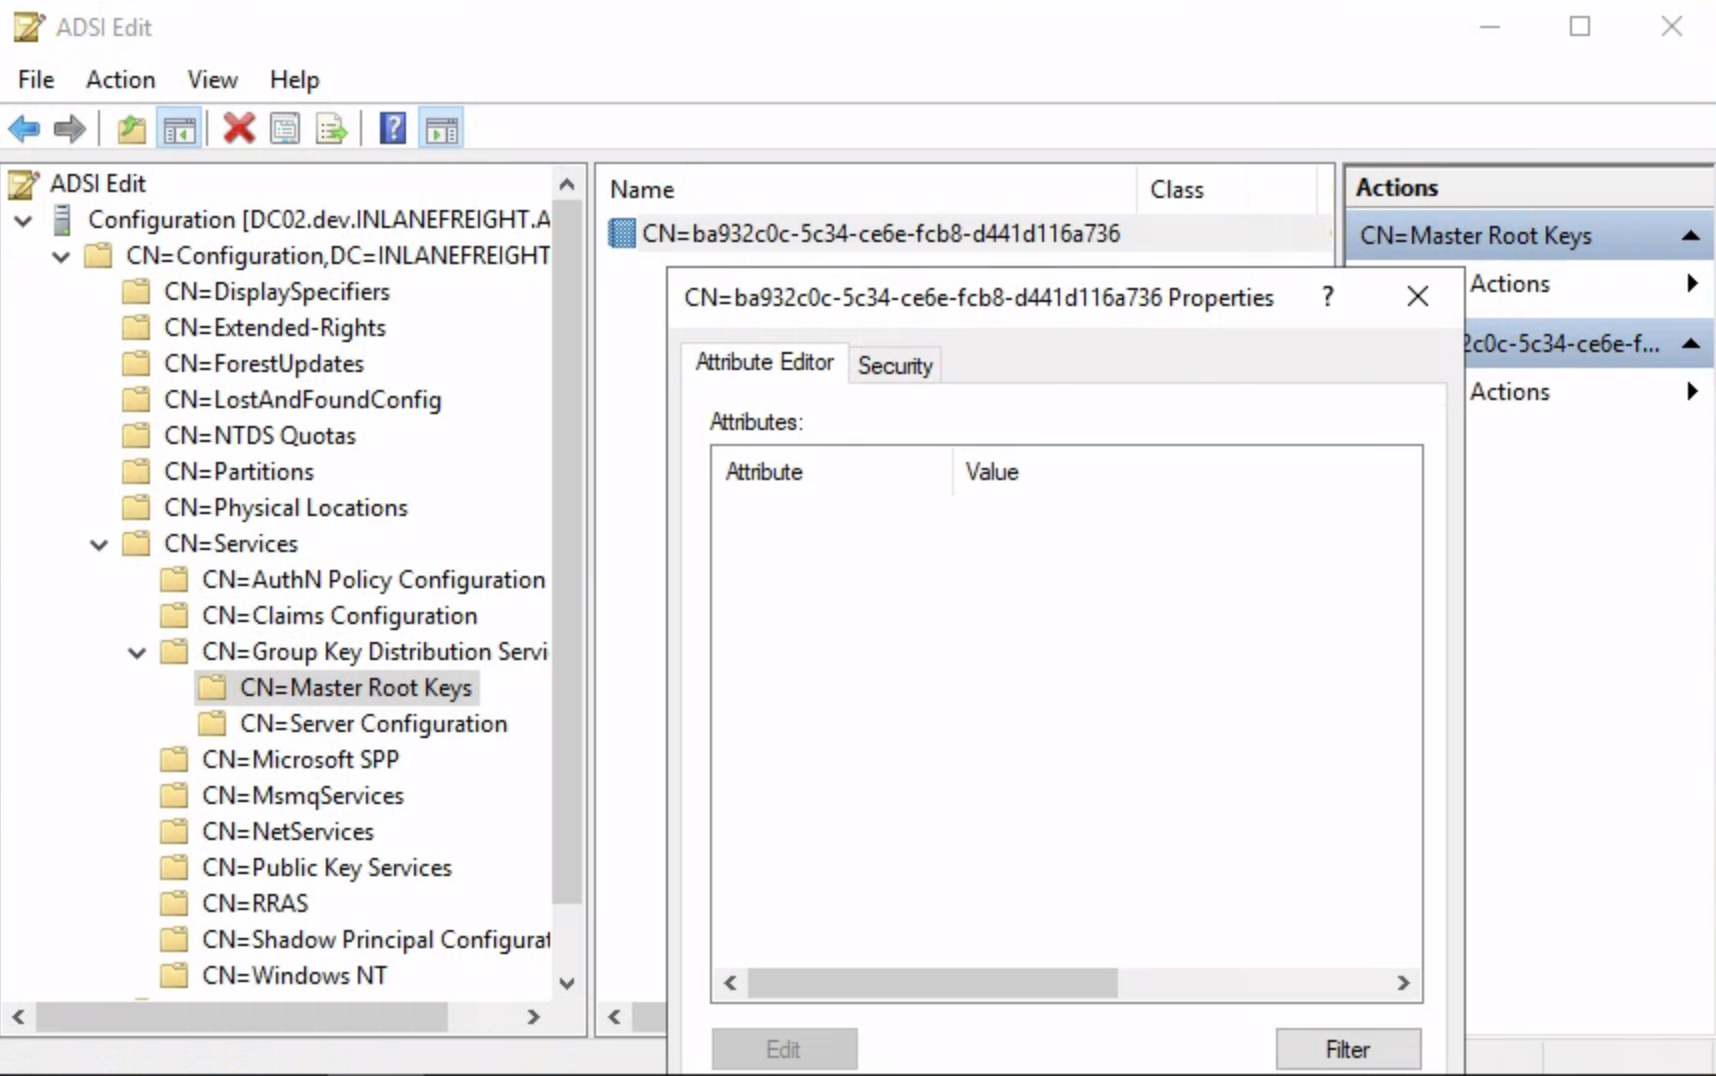Image resolution: width=1716 pixels, height=1076 pixels.
Task: Open Properties from the toolbar icon
Action: [285, 129]
